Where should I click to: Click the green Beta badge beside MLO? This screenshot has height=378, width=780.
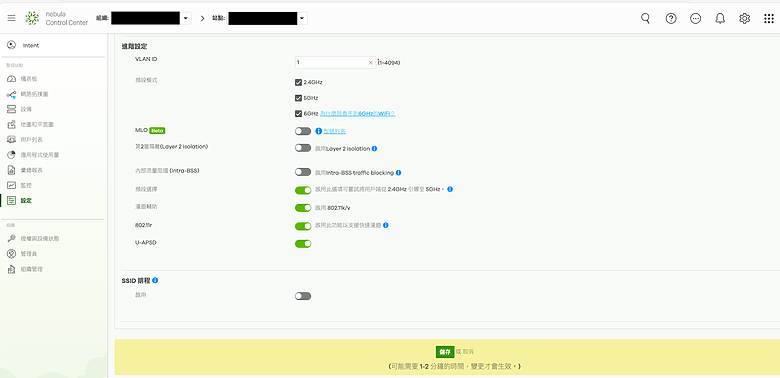[157, 131]
